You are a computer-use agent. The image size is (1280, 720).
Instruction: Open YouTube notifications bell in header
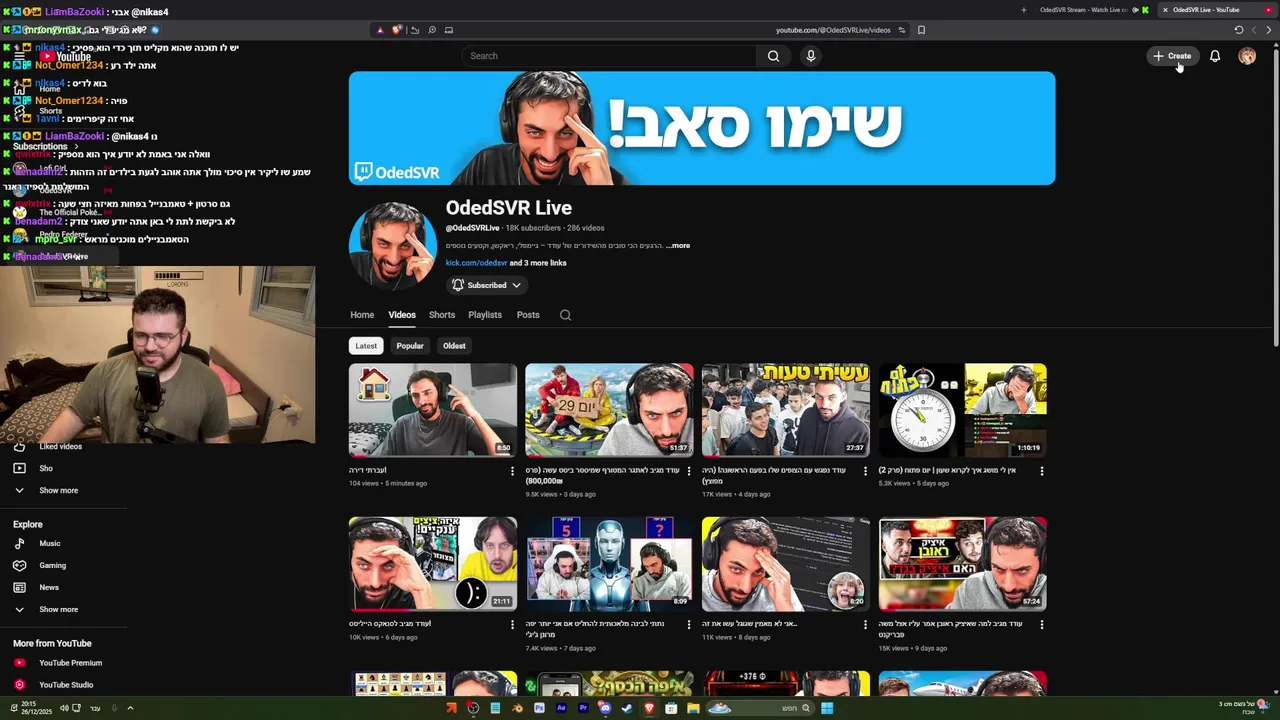pyautogui.click(x=1215, y=56)
